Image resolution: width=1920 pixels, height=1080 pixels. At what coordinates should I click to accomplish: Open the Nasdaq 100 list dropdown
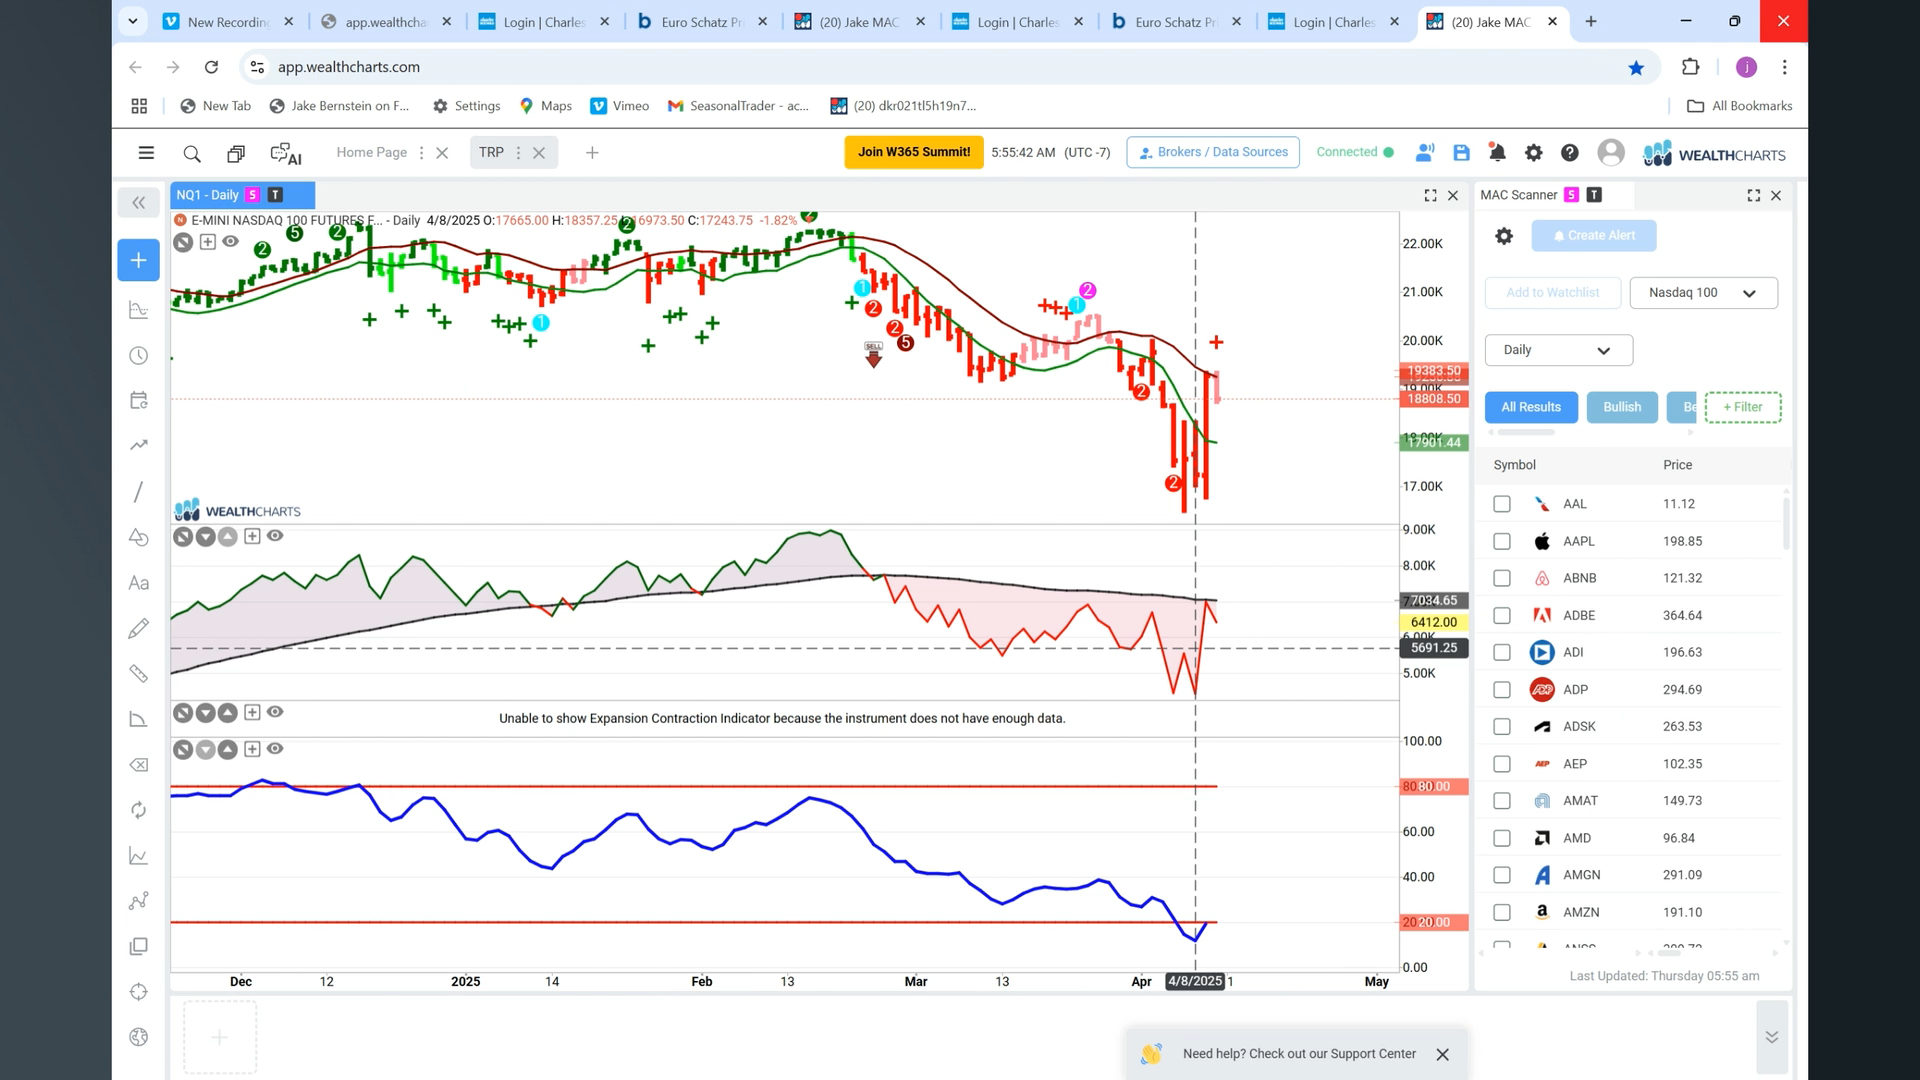click(x=1703, y=293)
